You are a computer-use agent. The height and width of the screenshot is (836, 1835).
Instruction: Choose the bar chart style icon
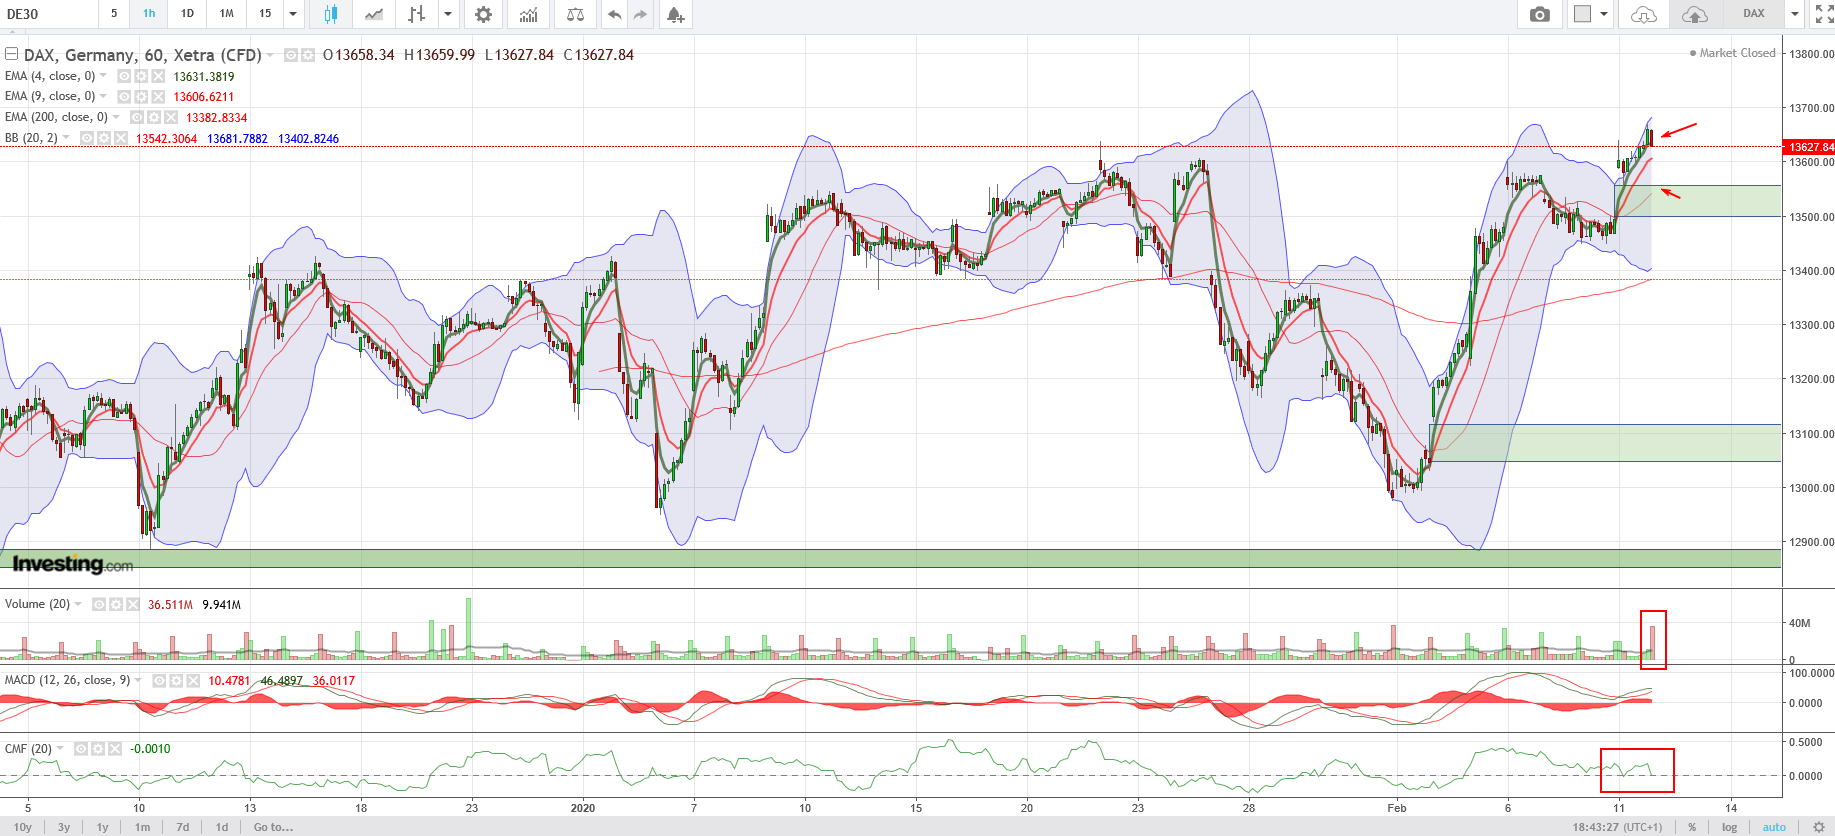tap(417, 14)
